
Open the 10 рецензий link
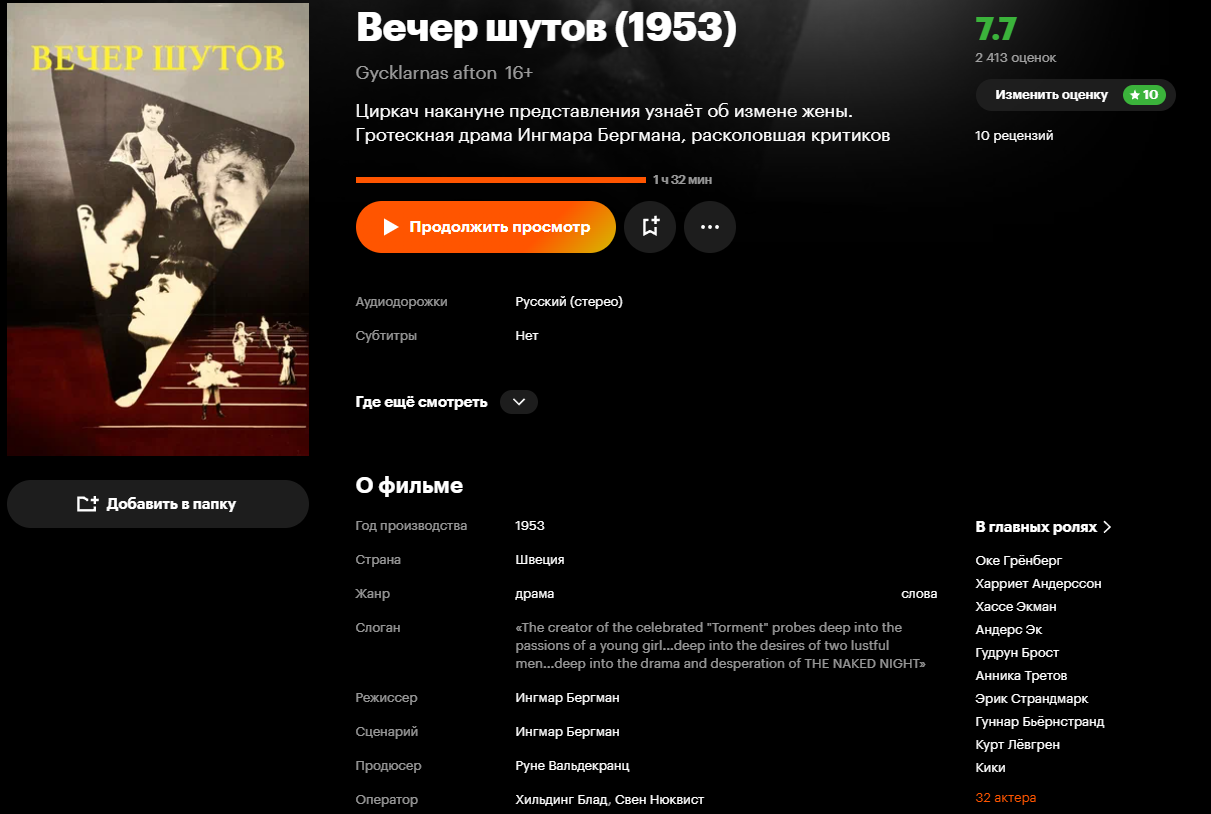click(1014, 136)
